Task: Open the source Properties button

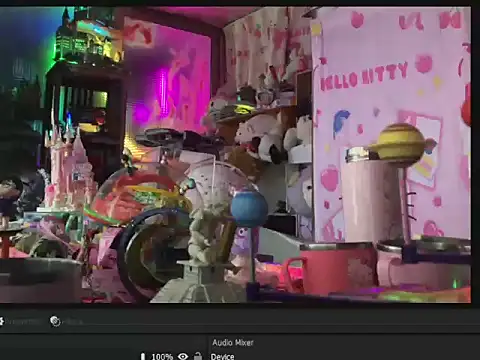Action: [19, 321]
